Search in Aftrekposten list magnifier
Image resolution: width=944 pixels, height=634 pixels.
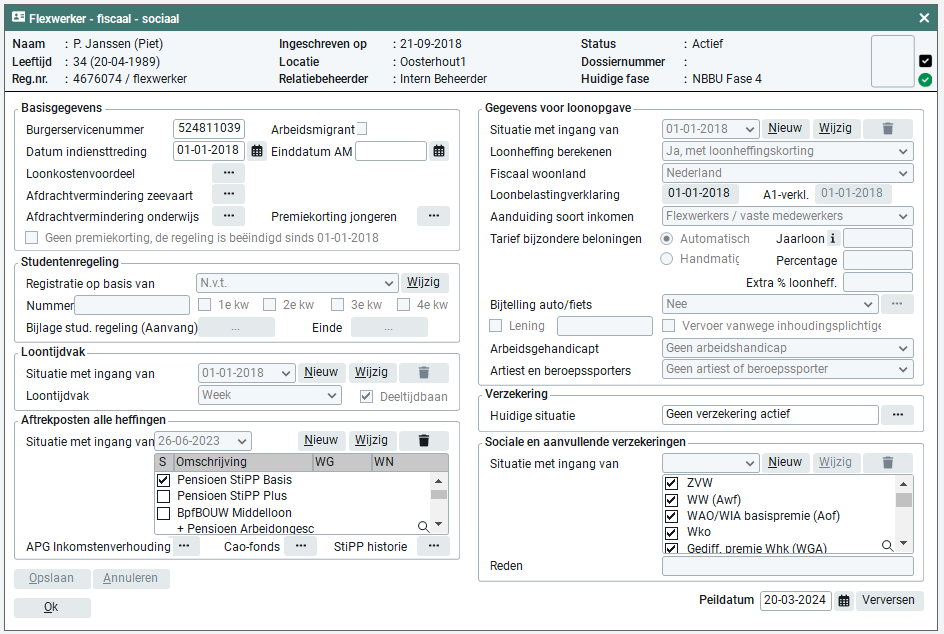tap(424, 527)
